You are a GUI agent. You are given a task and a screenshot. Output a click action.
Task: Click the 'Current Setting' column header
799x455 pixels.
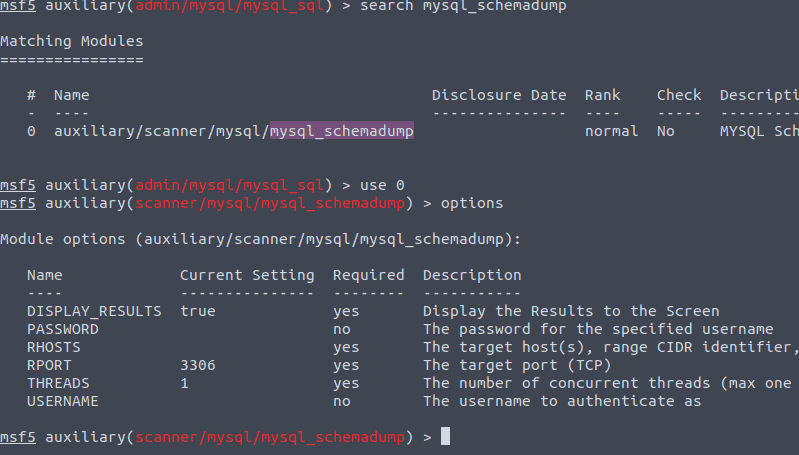pyautogui.click(x=247, y=275)
